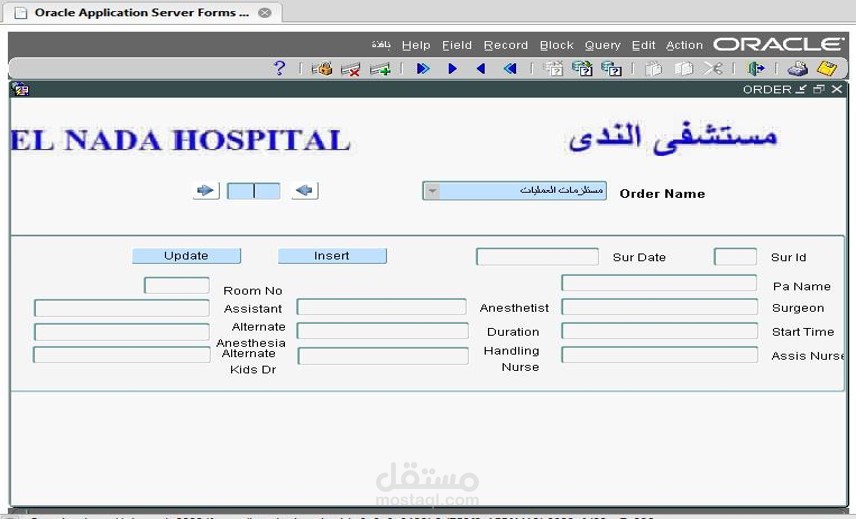
Task: Close the Oracle Application Server Forms tab
Action: (265, 13)
